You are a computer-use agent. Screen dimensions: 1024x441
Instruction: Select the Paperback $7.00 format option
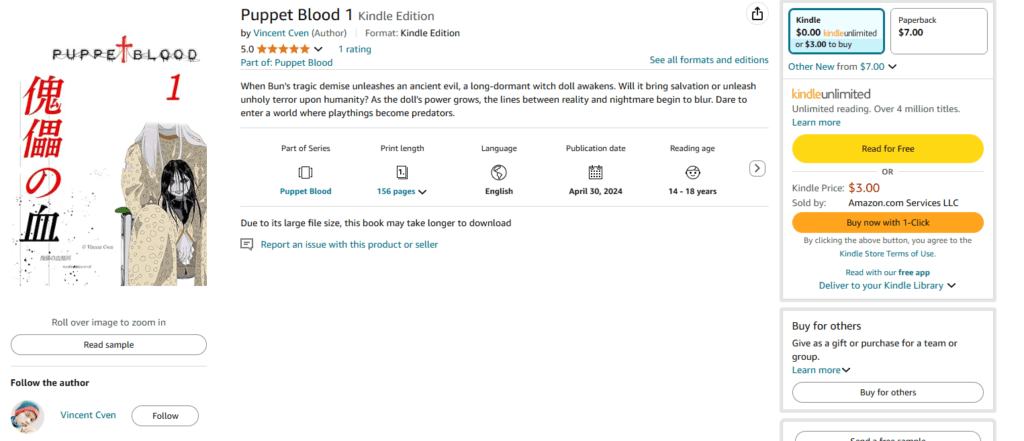tap(939, 31)
